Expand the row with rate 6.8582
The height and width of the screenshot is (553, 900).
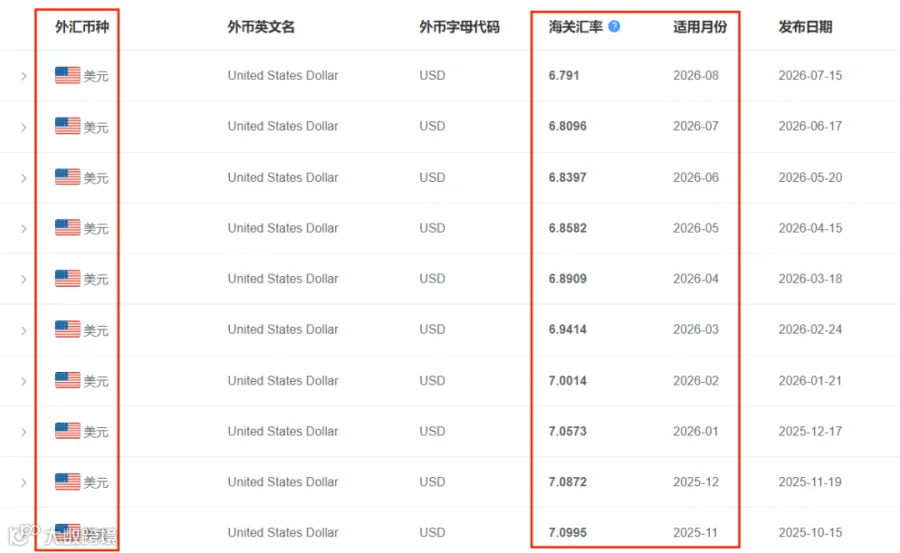tap(24, 229)
